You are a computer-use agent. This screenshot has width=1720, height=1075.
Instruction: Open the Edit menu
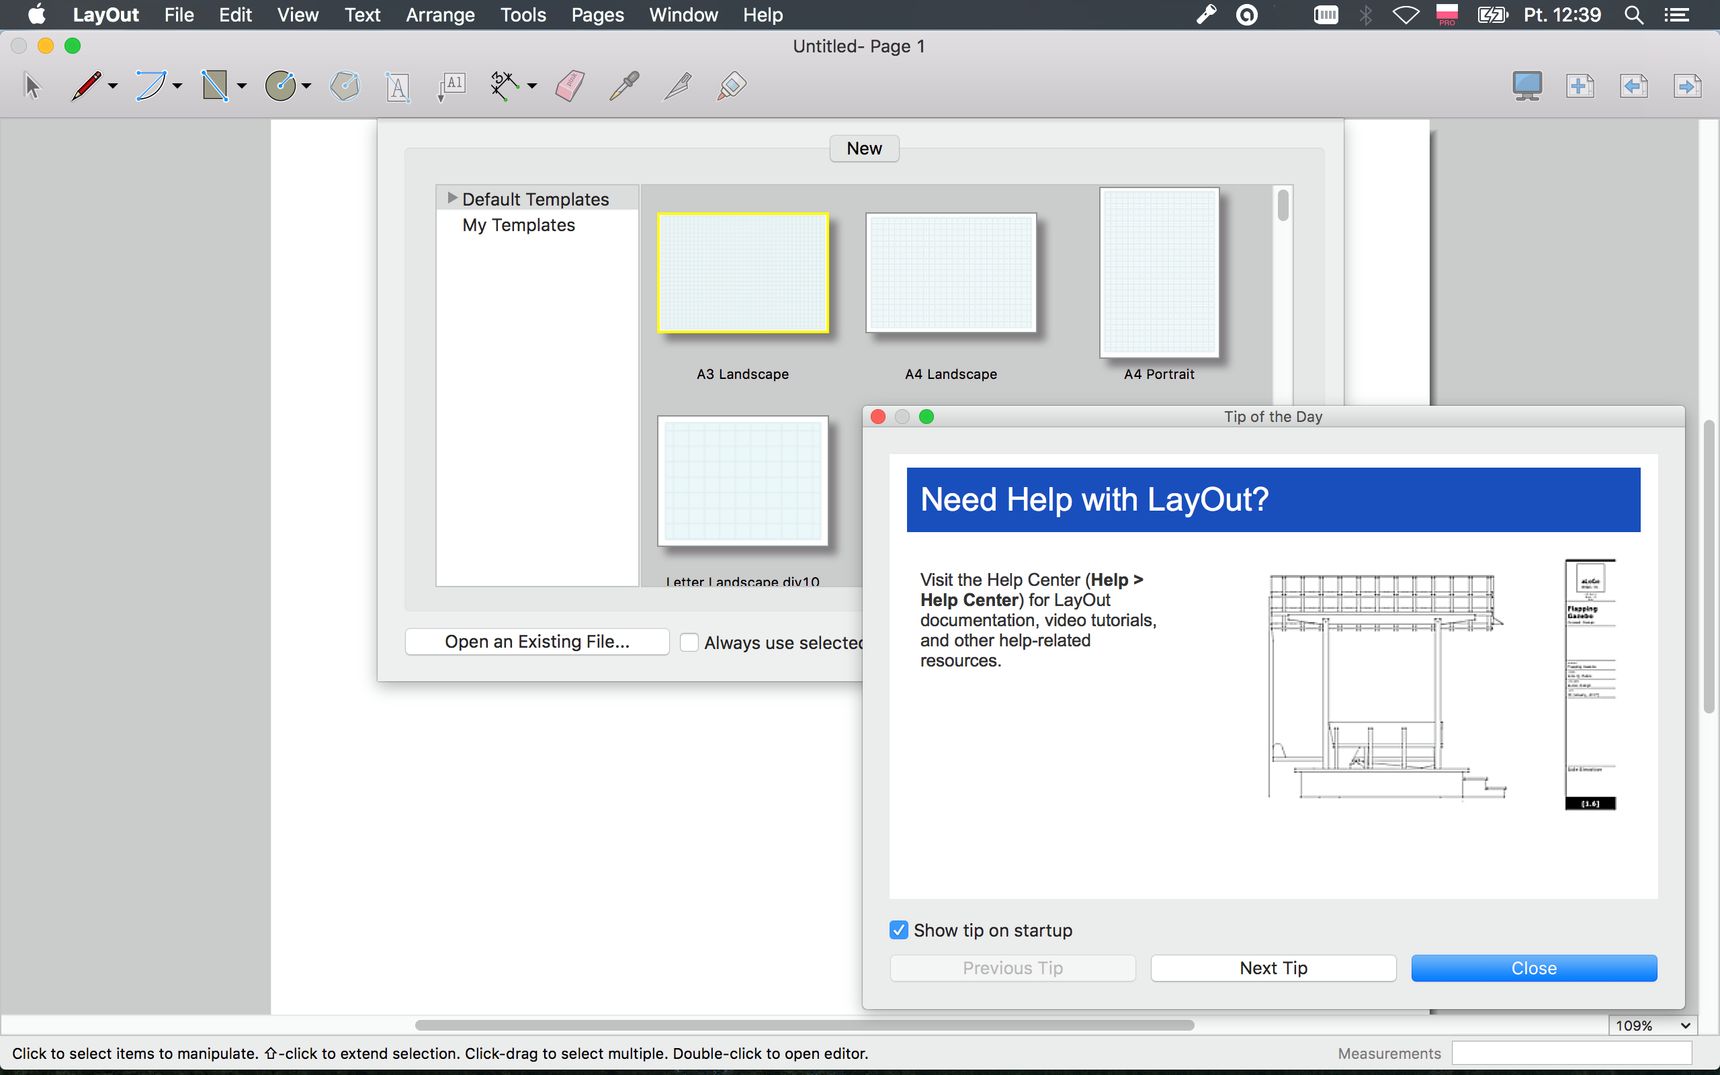coord(235,15)
